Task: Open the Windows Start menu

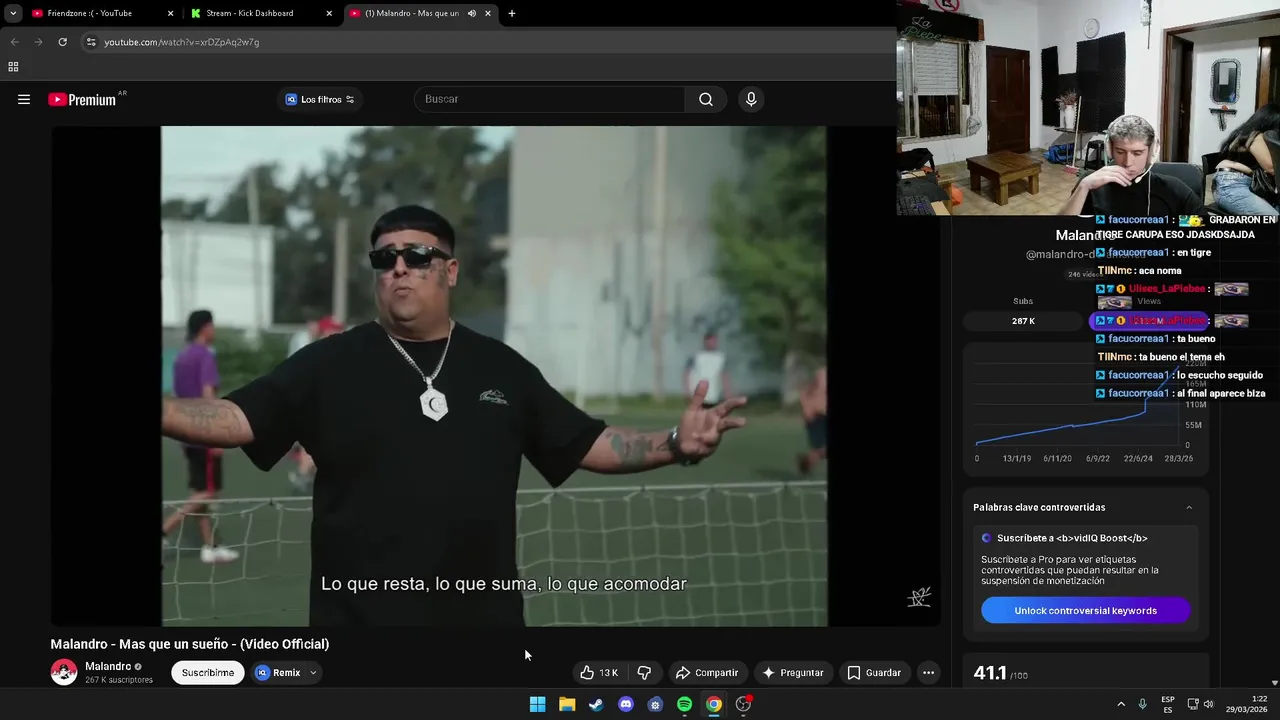Action: click(x=537, y=704)
